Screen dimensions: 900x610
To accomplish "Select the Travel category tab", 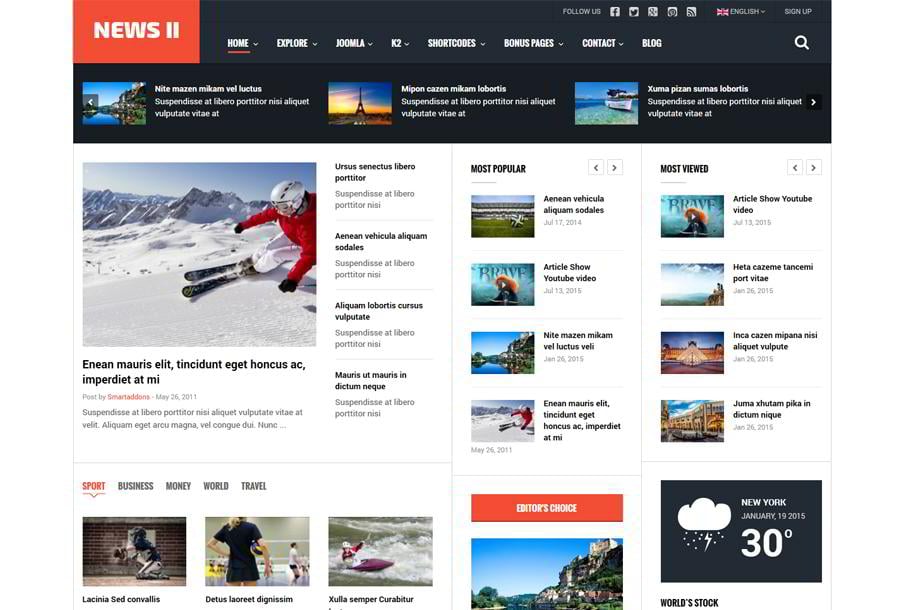I will click(253, 486).
